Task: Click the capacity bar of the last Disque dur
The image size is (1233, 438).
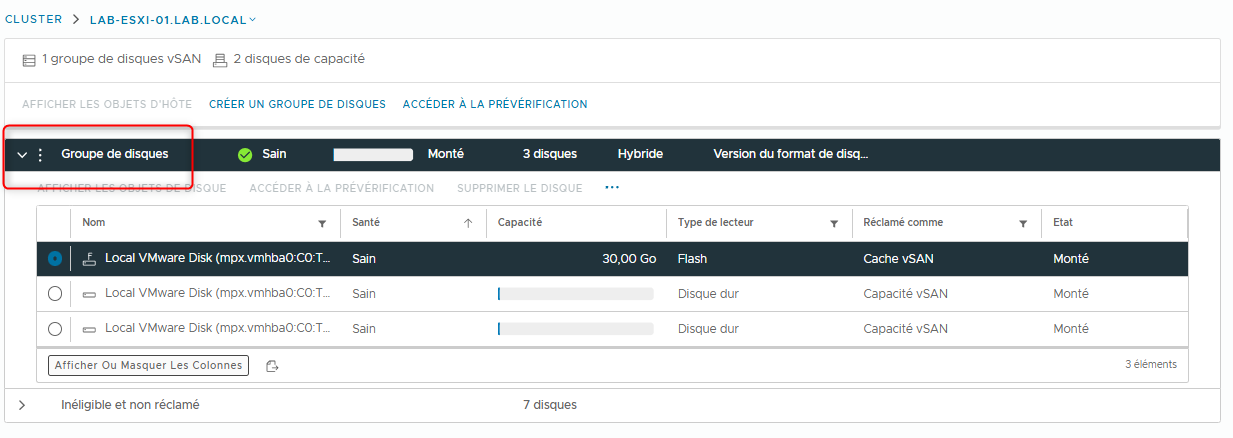Action: pos(575,329)
